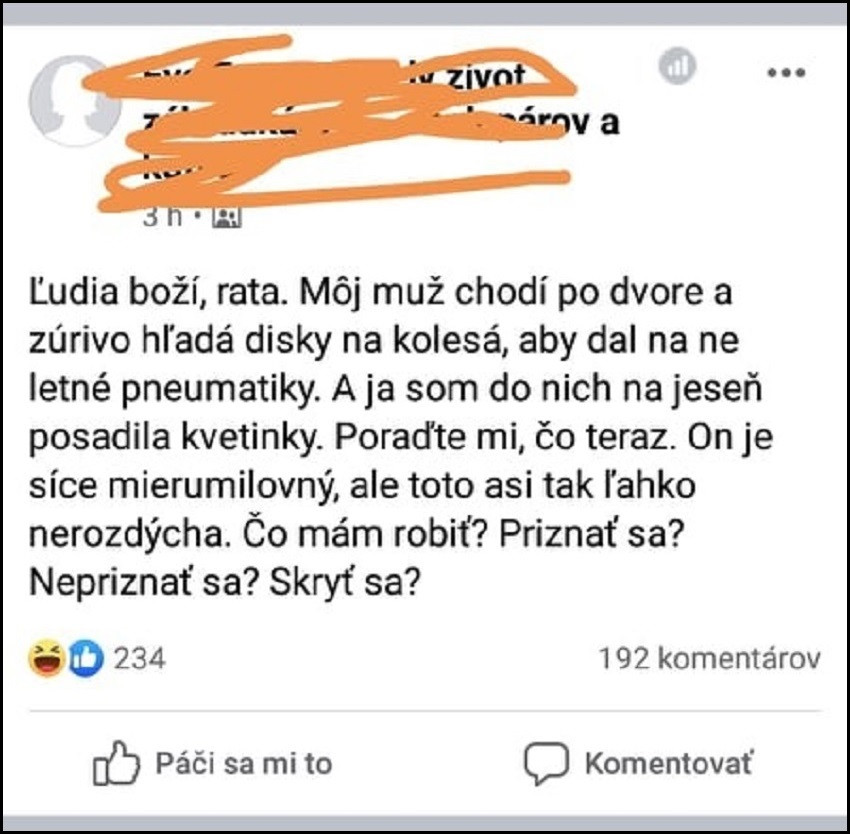850x834 pixels.
Task: Select the Komentovať button text
Action: [x=669, y=764]
